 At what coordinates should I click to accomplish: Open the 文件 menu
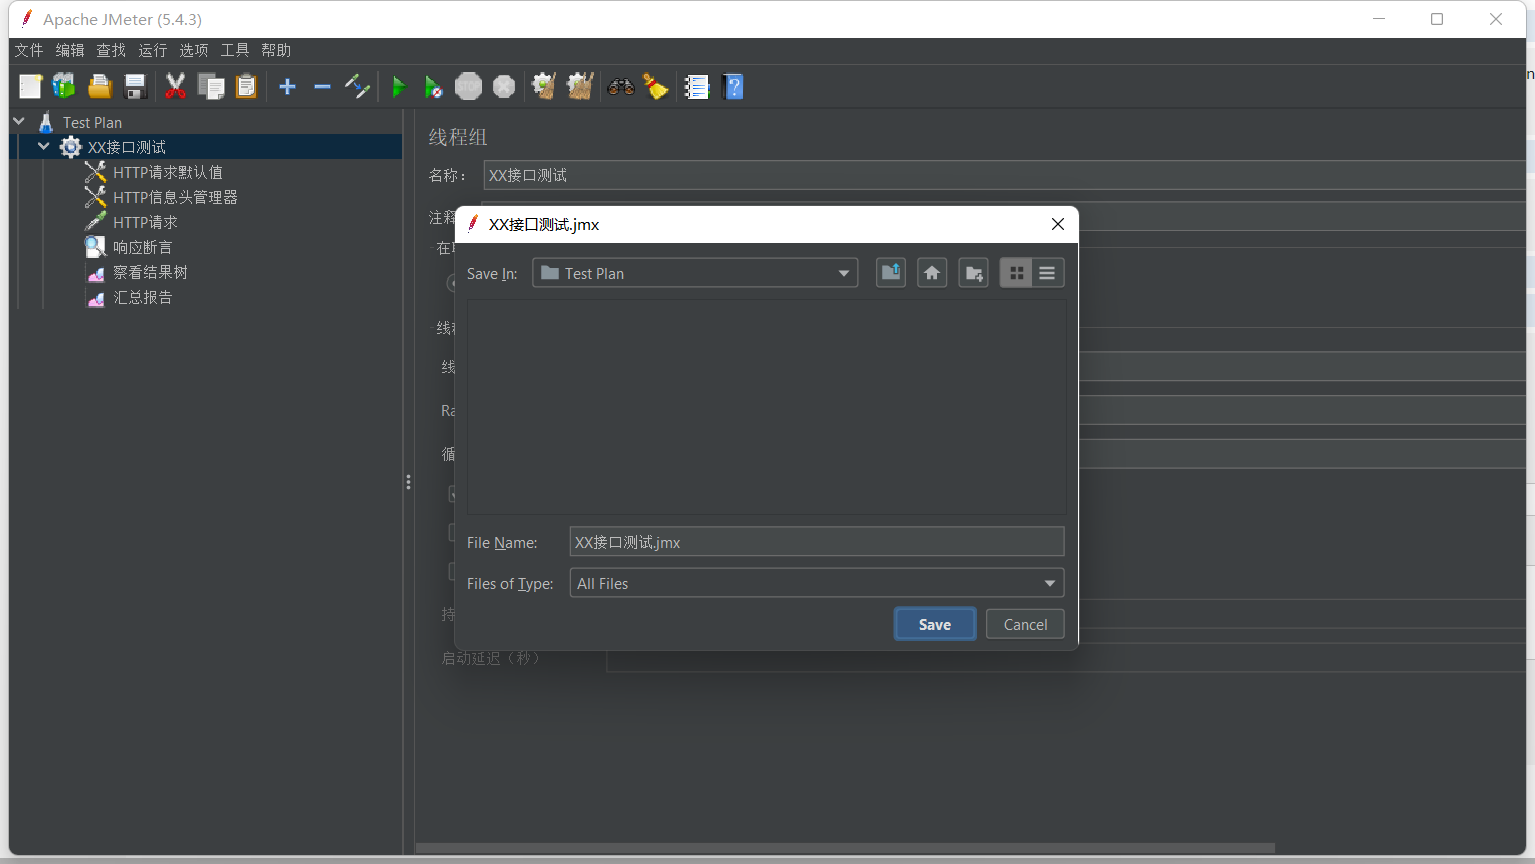[29, 50]
